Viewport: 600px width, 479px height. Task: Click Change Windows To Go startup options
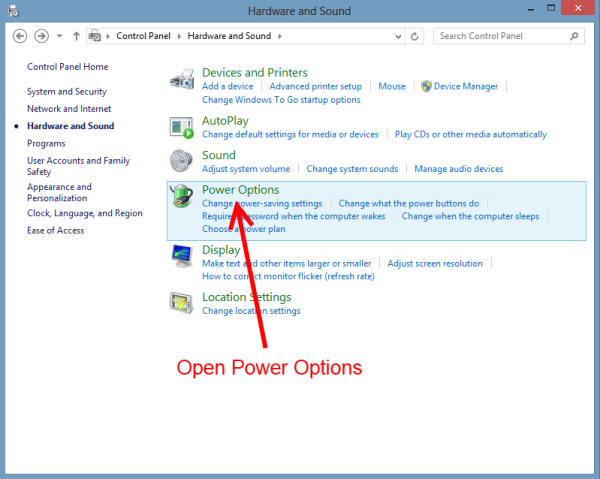click(x=281, y=100)
